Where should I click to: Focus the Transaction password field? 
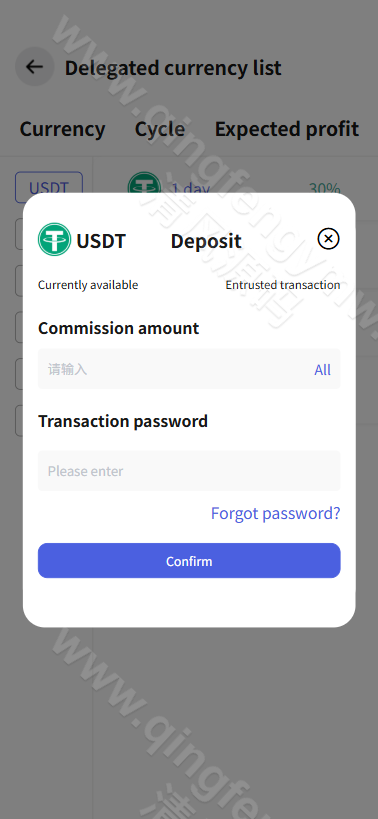189,471
